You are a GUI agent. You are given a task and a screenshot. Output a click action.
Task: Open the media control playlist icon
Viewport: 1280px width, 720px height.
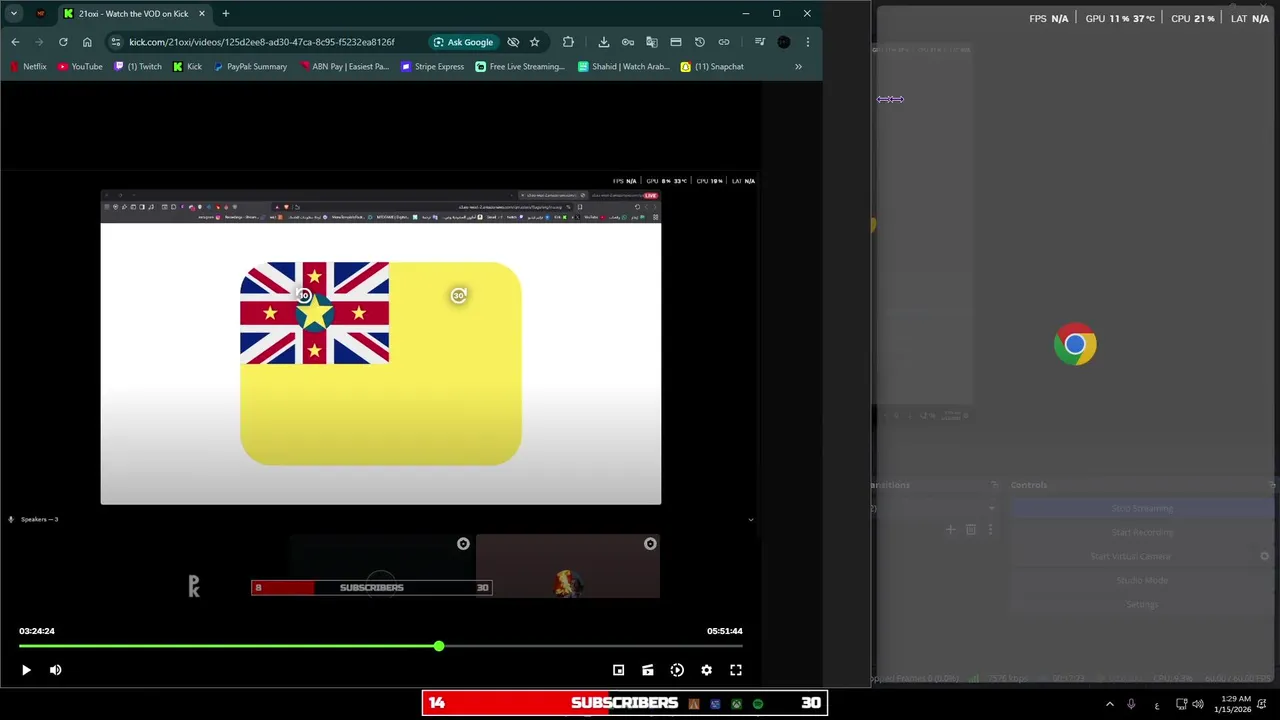(x=760, y=42)
